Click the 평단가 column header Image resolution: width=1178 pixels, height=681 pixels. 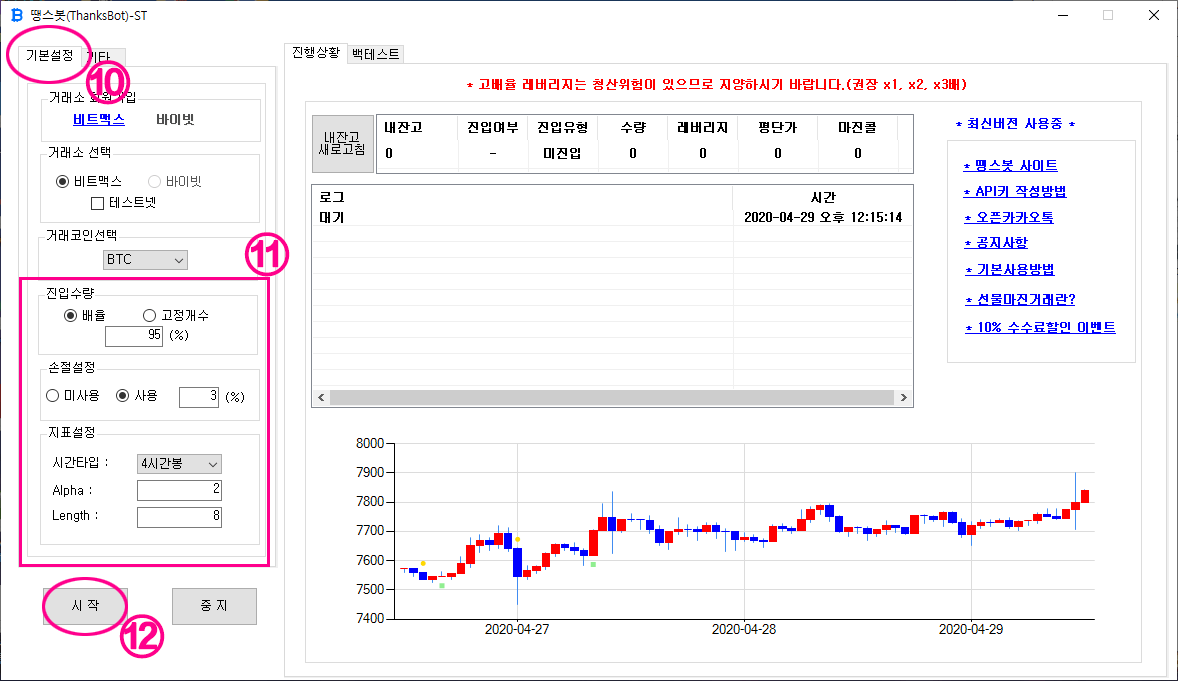point(778,128)
